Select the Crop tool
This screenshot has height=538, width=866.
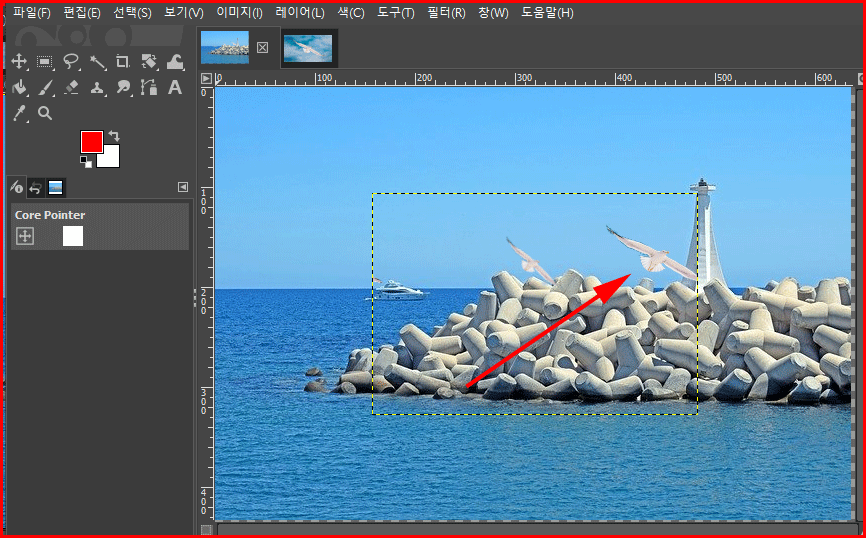(x=123, y=61)
